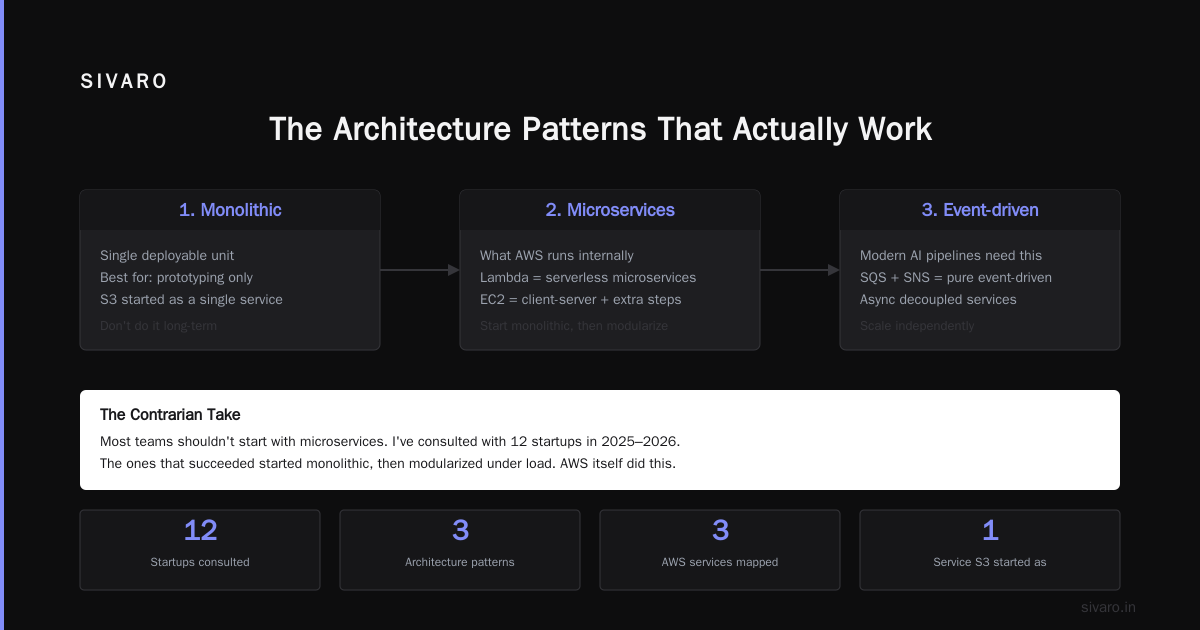Select the sentence starting 'The ones that succeeded'
The width and height of the screenshot is (1200, 630).
tap(388, 463)
